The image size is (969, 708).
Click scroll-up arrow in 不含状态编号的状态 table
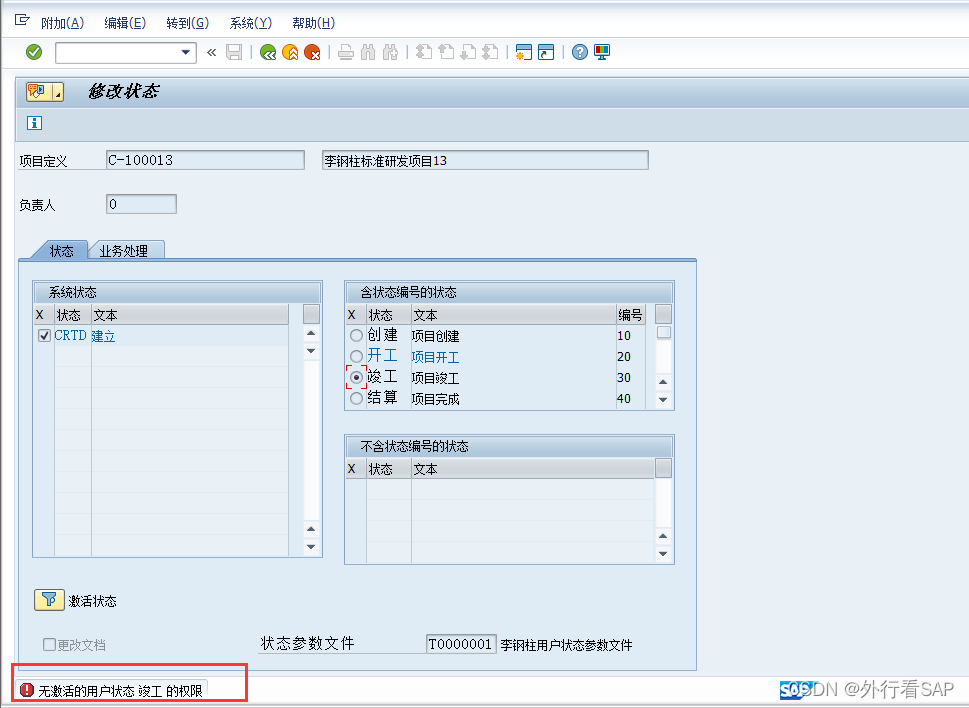coord(663,536)
